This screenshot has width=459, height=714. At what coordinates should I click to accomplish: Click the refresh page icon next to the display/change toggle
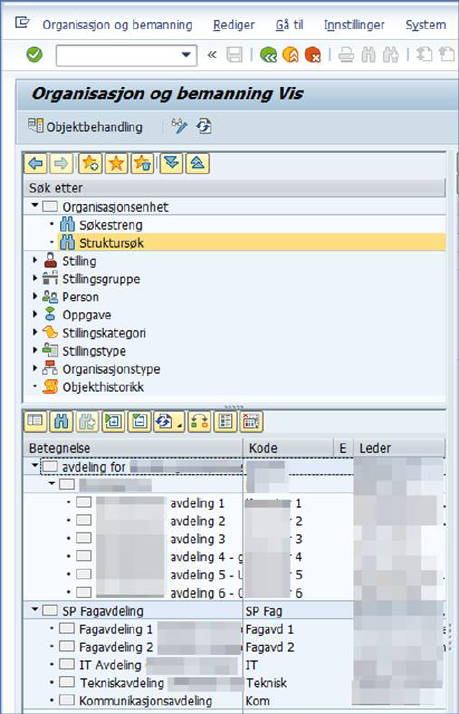204,126
